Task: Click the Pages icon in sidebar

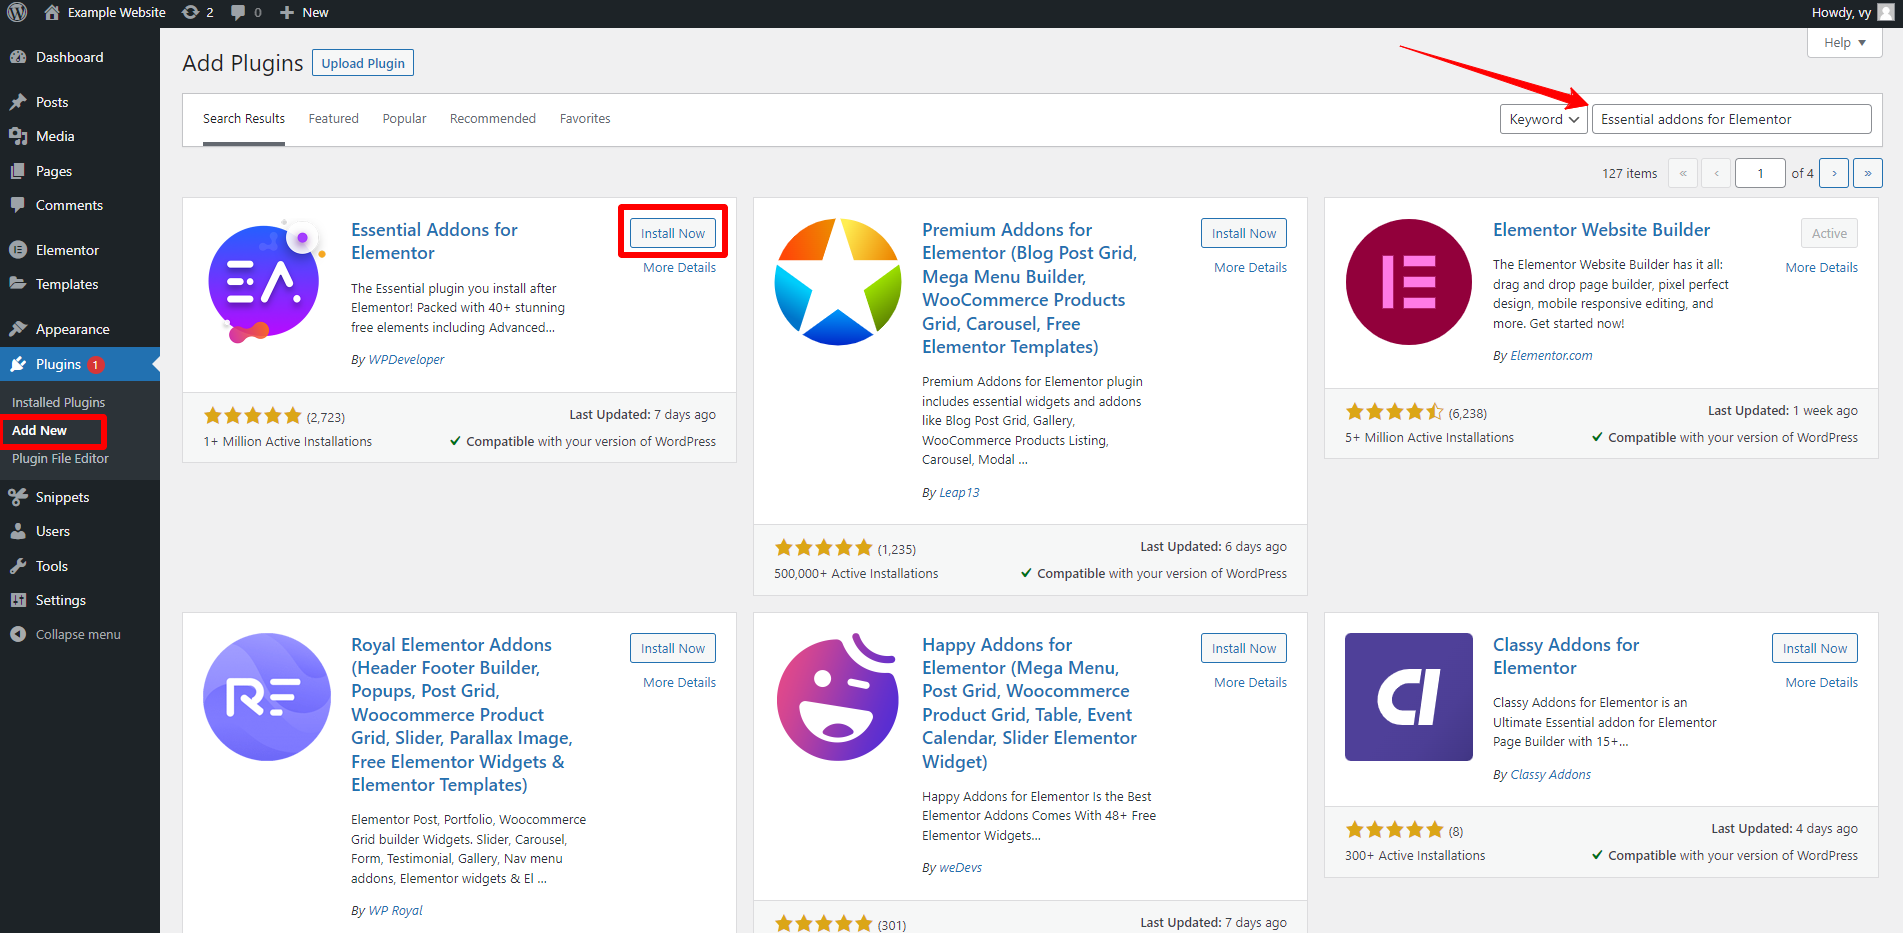Action: point(18,171)
